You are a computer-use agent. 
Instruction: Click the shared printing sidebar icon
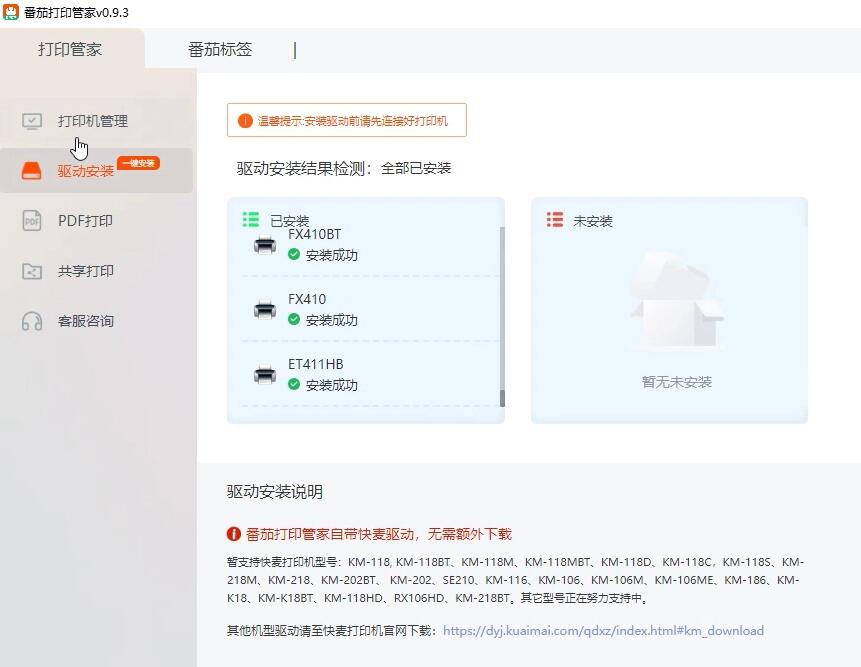pos(32,271)
